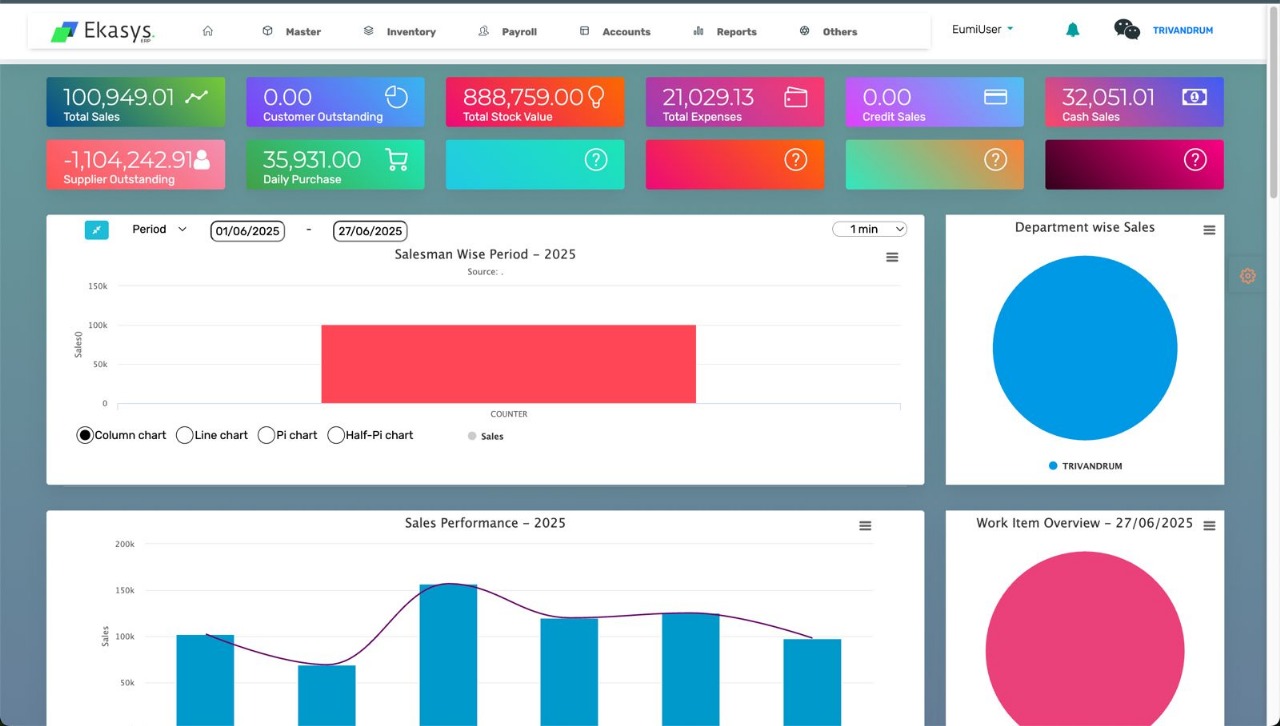1280x726 pixels.
Task: Click the TRIVANDRUM branch link
Action: [1183, 31]
